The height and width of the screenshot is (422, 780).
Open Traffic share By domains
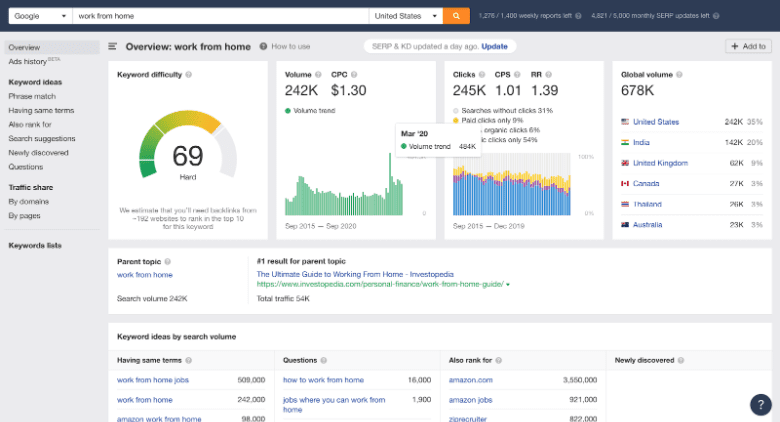click(28, 202)
